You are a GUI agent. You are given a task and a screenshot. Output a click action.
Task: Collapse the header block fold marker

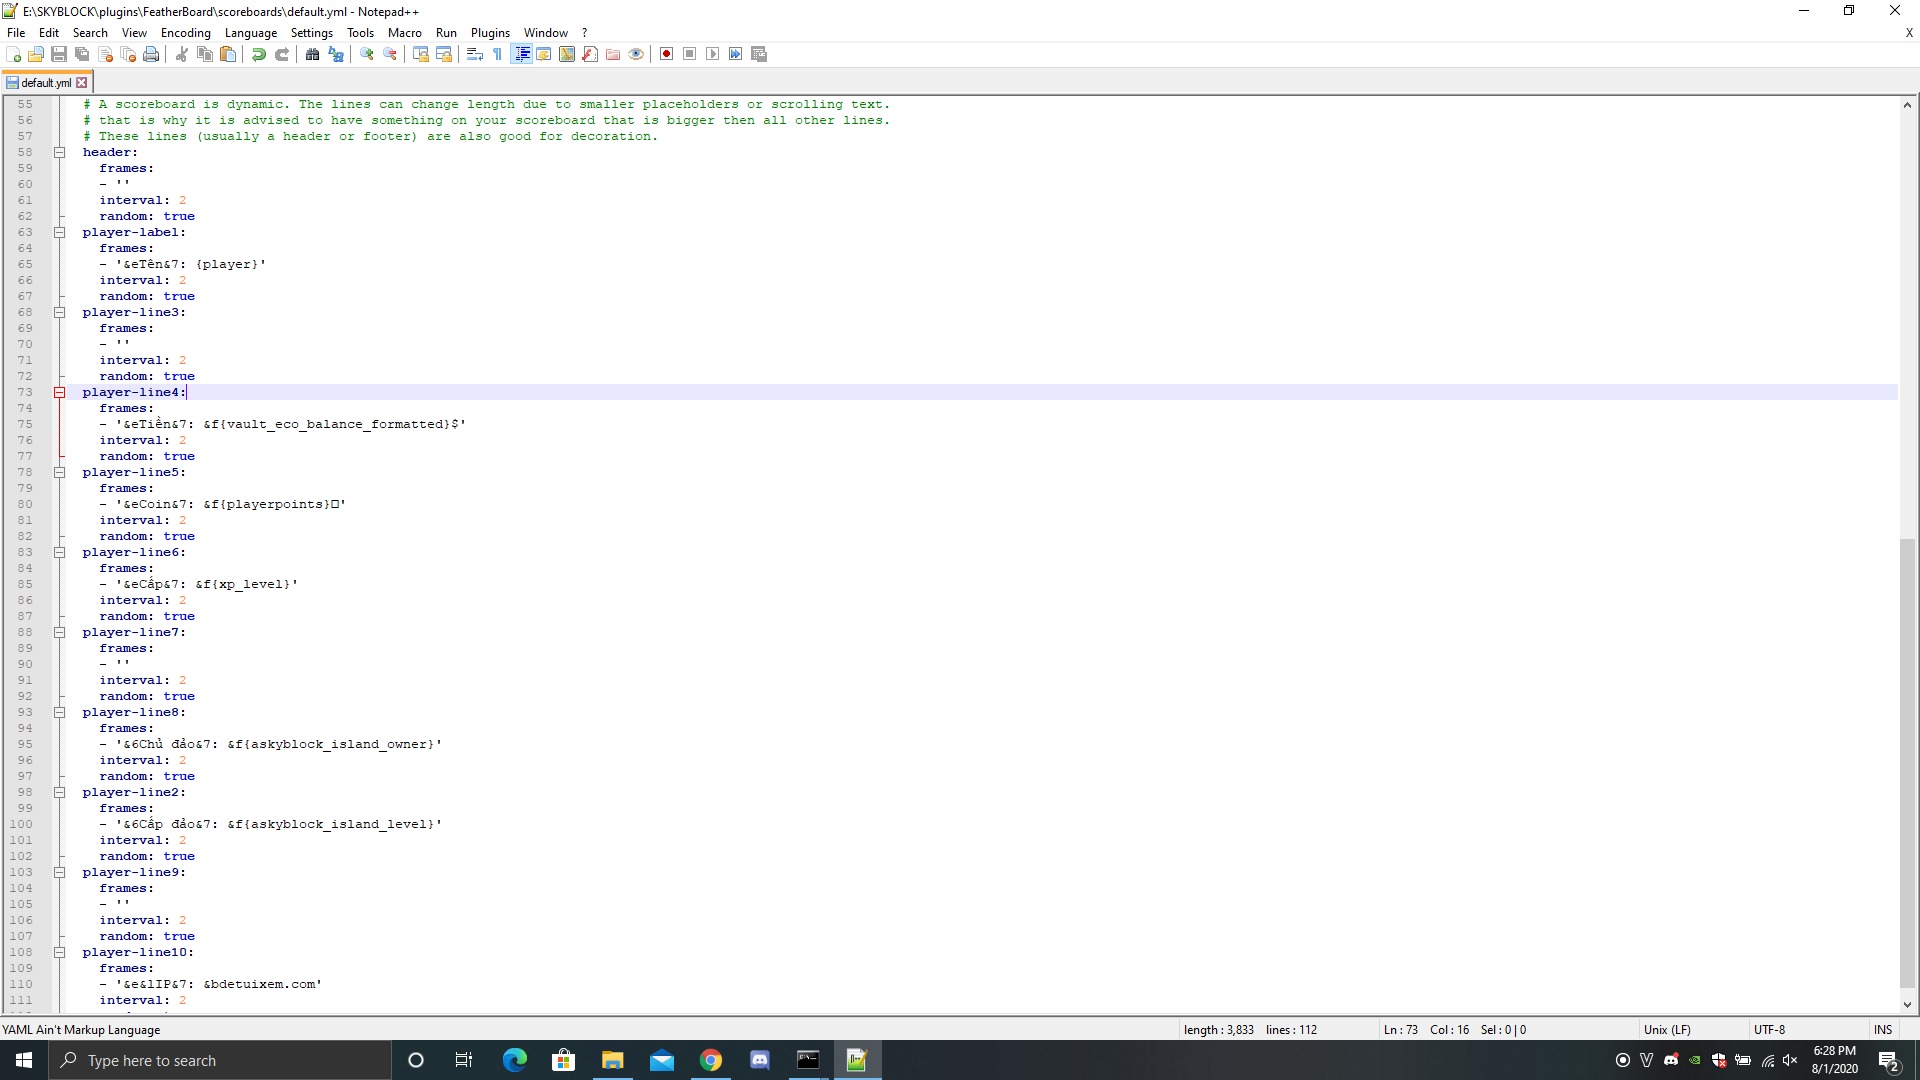(x=59, y=153)
